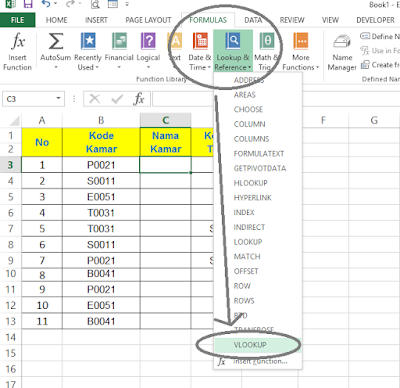
Task: Expand the Financial dropdown arrow
Action: [119, 67]
